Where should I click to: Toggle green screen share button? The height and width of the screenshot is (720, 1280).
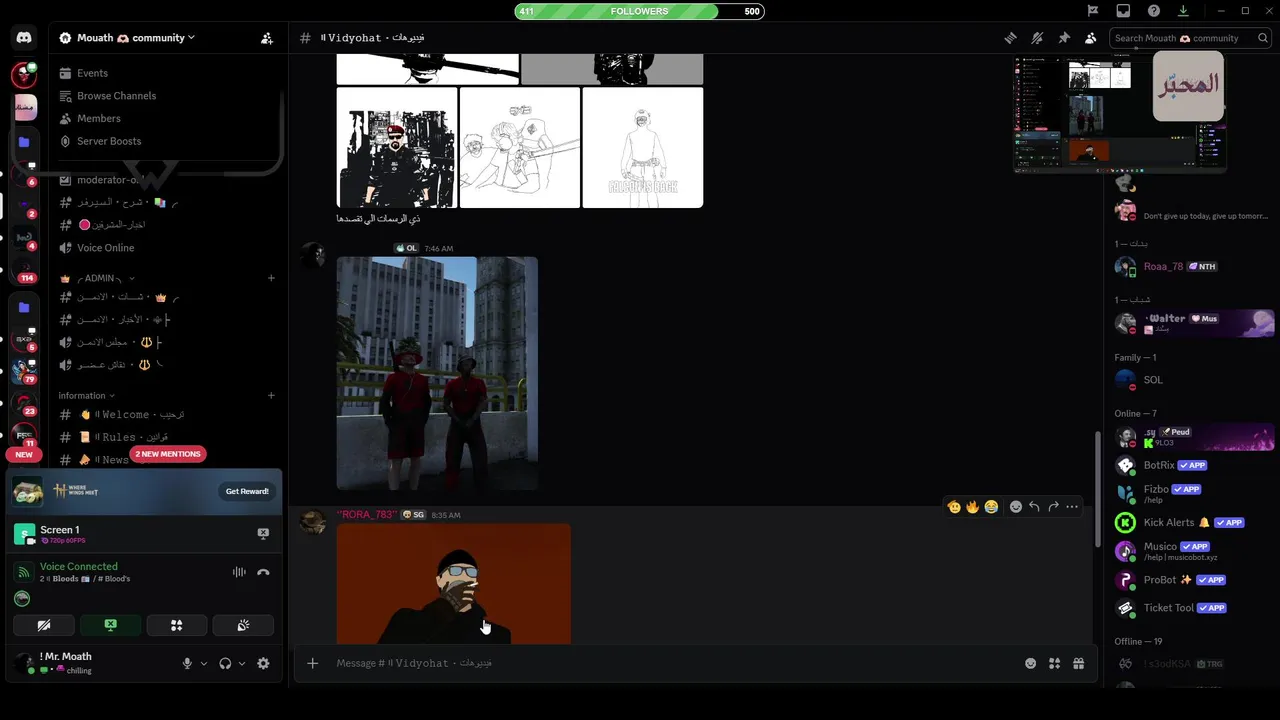(x=111, y=625)
